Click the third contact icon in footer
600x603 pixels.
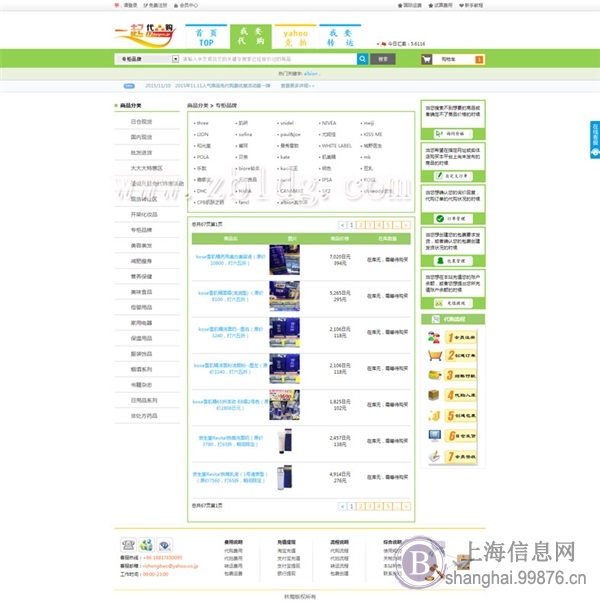165,545
